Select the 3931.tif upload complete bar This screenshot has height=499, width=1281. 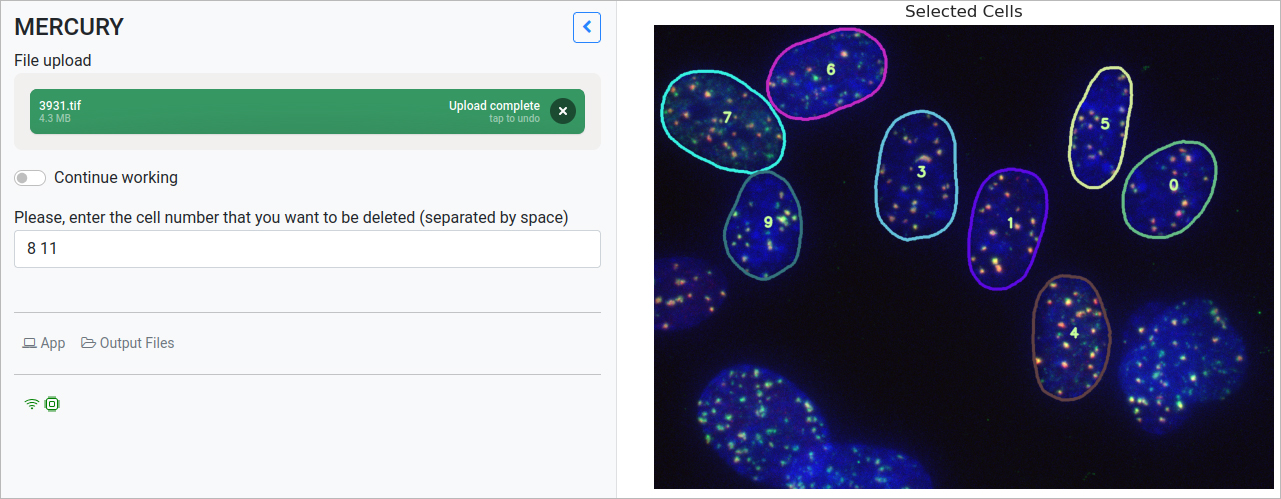click(250, 111)
